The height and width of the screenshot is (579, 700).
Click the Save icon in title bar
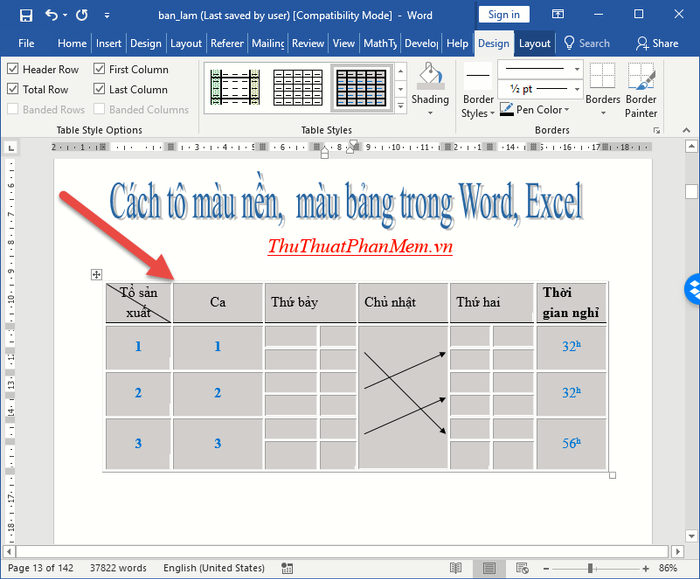[26, 16]
